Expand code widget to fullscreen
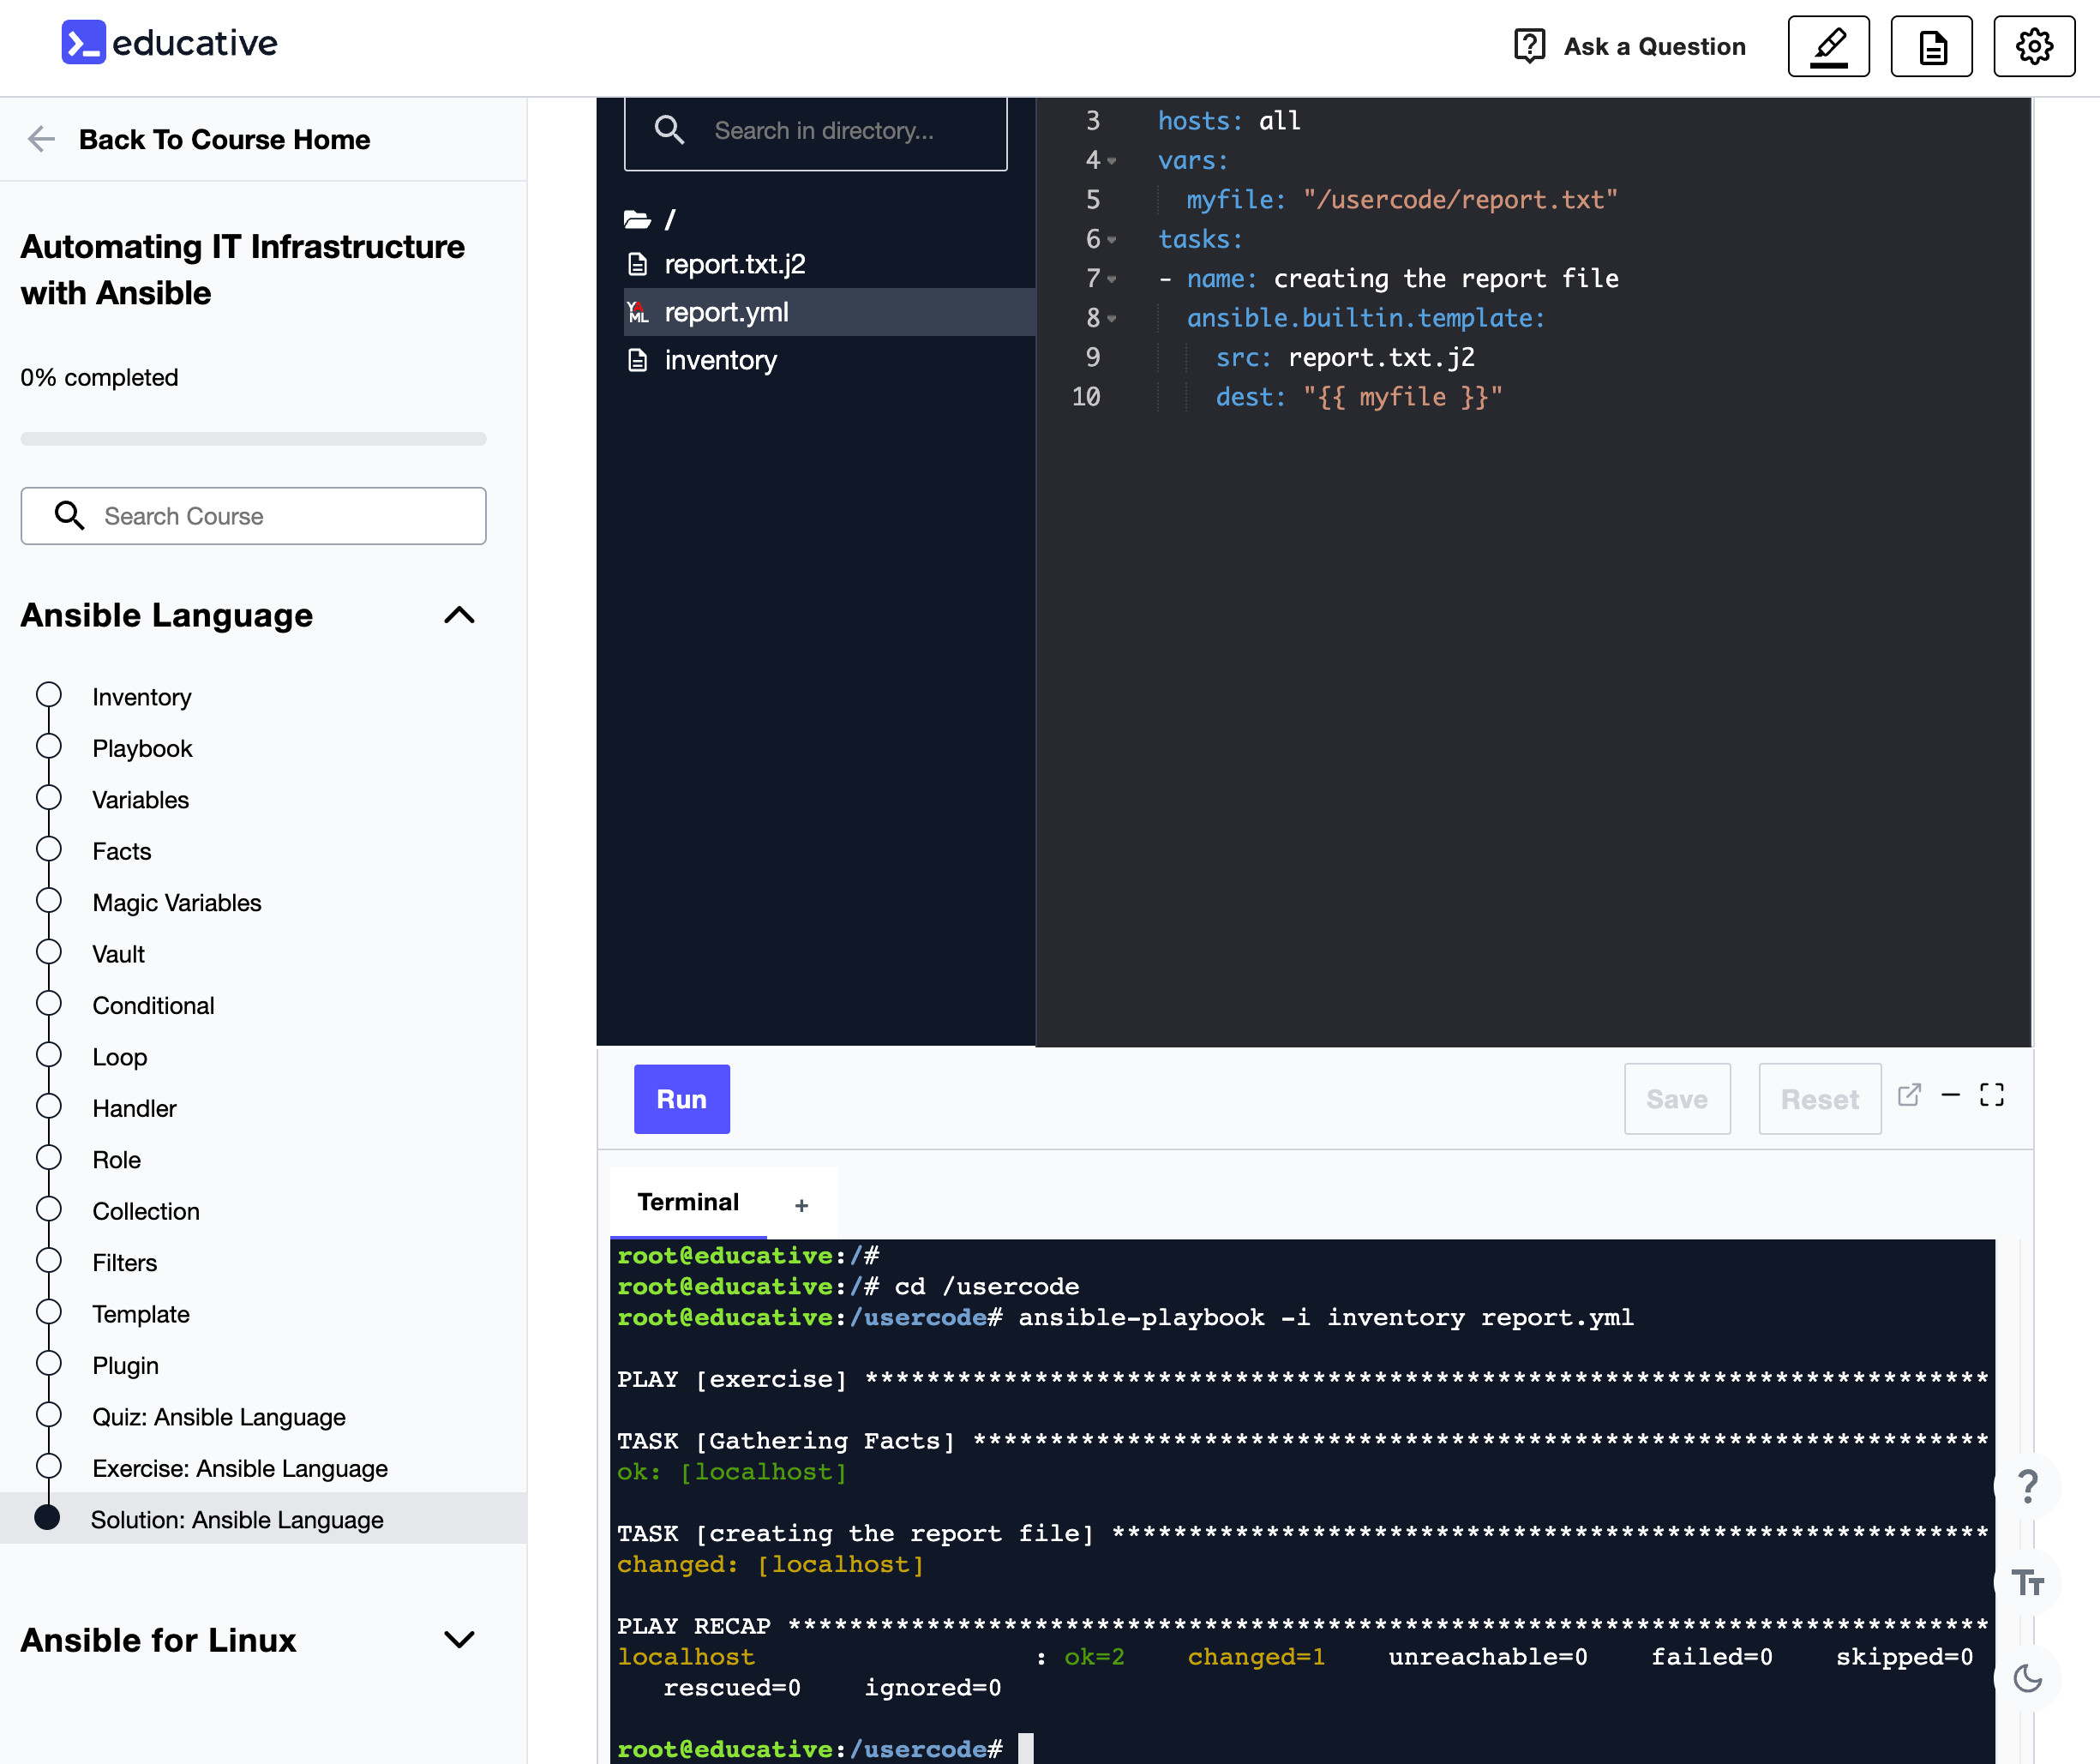This screenshot has height=1764, width=2100. (1992, 1095)
